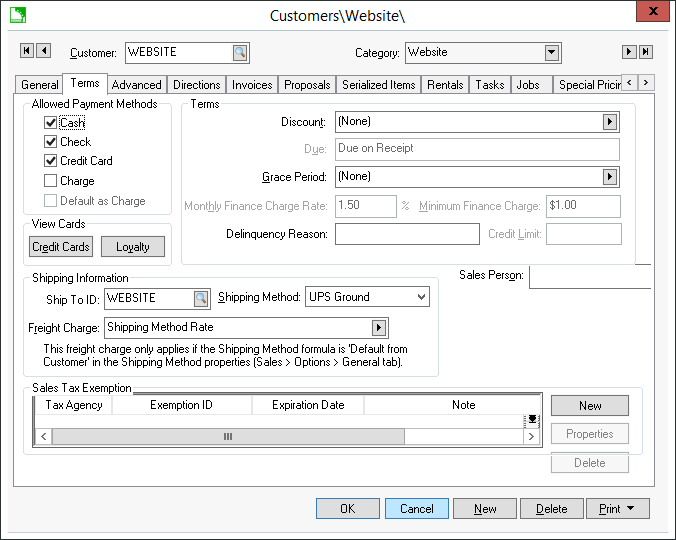Click the Delinquency Reason text field
The width and height of the screenshot is (676, 540).
click(x=407, y=234)
